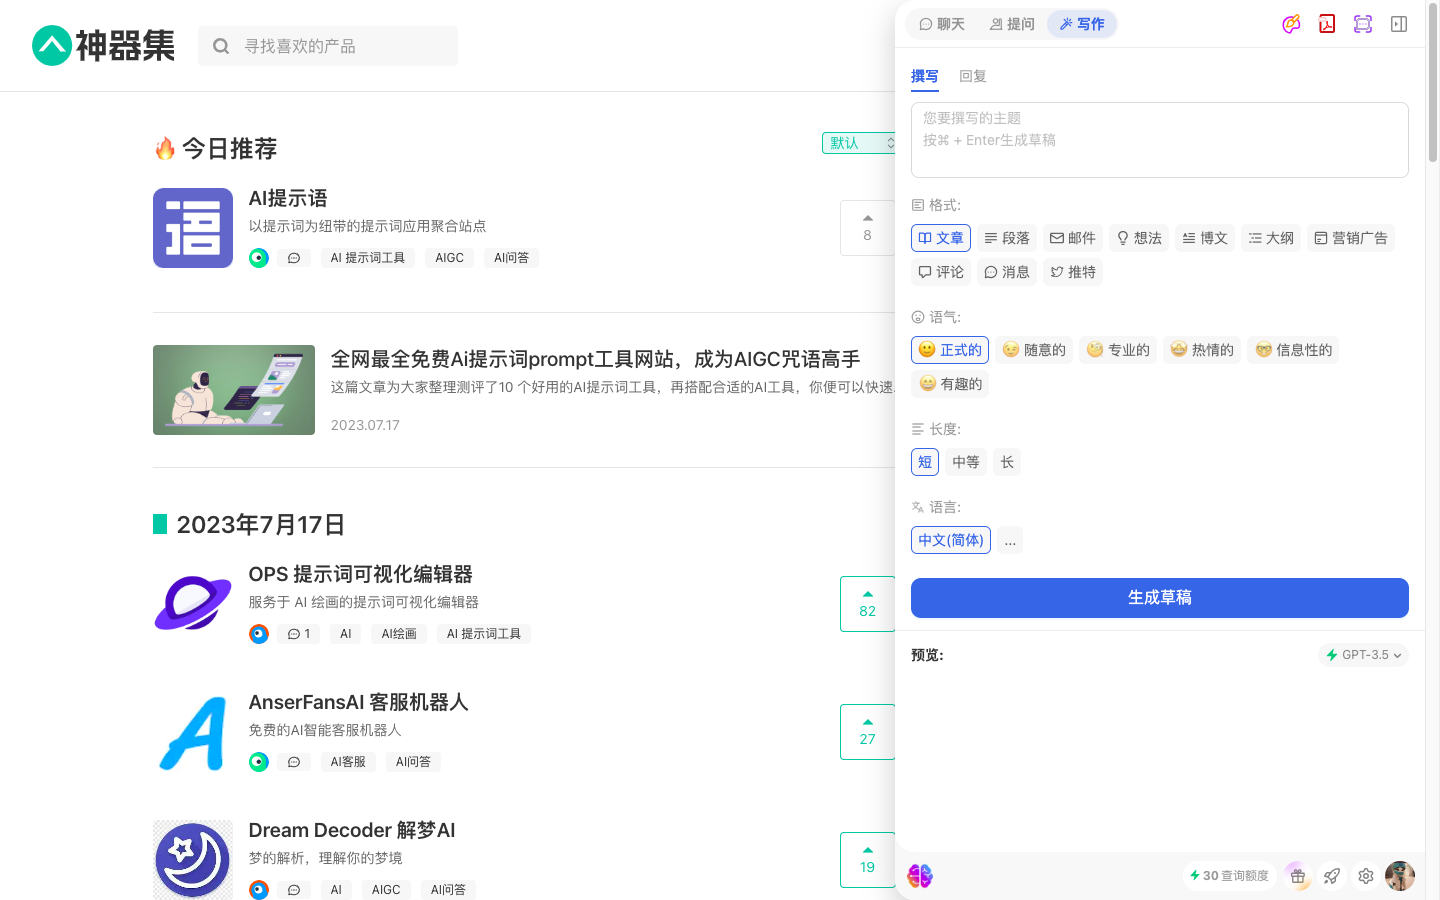Open the GPT-3.5 model dropdown
The width and height of the screenshot is (1440, 900).
(1363, 655)
